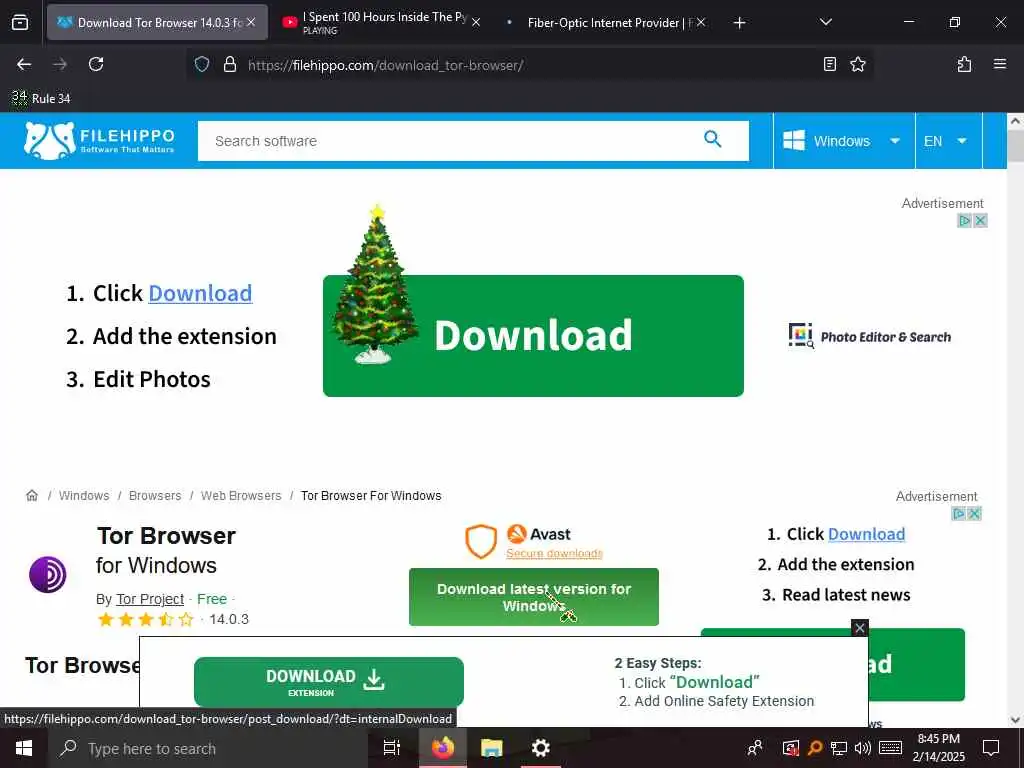This screenshot has width=1024, height=768.
Task: Bookmark this page with the star
Action: 857,64
